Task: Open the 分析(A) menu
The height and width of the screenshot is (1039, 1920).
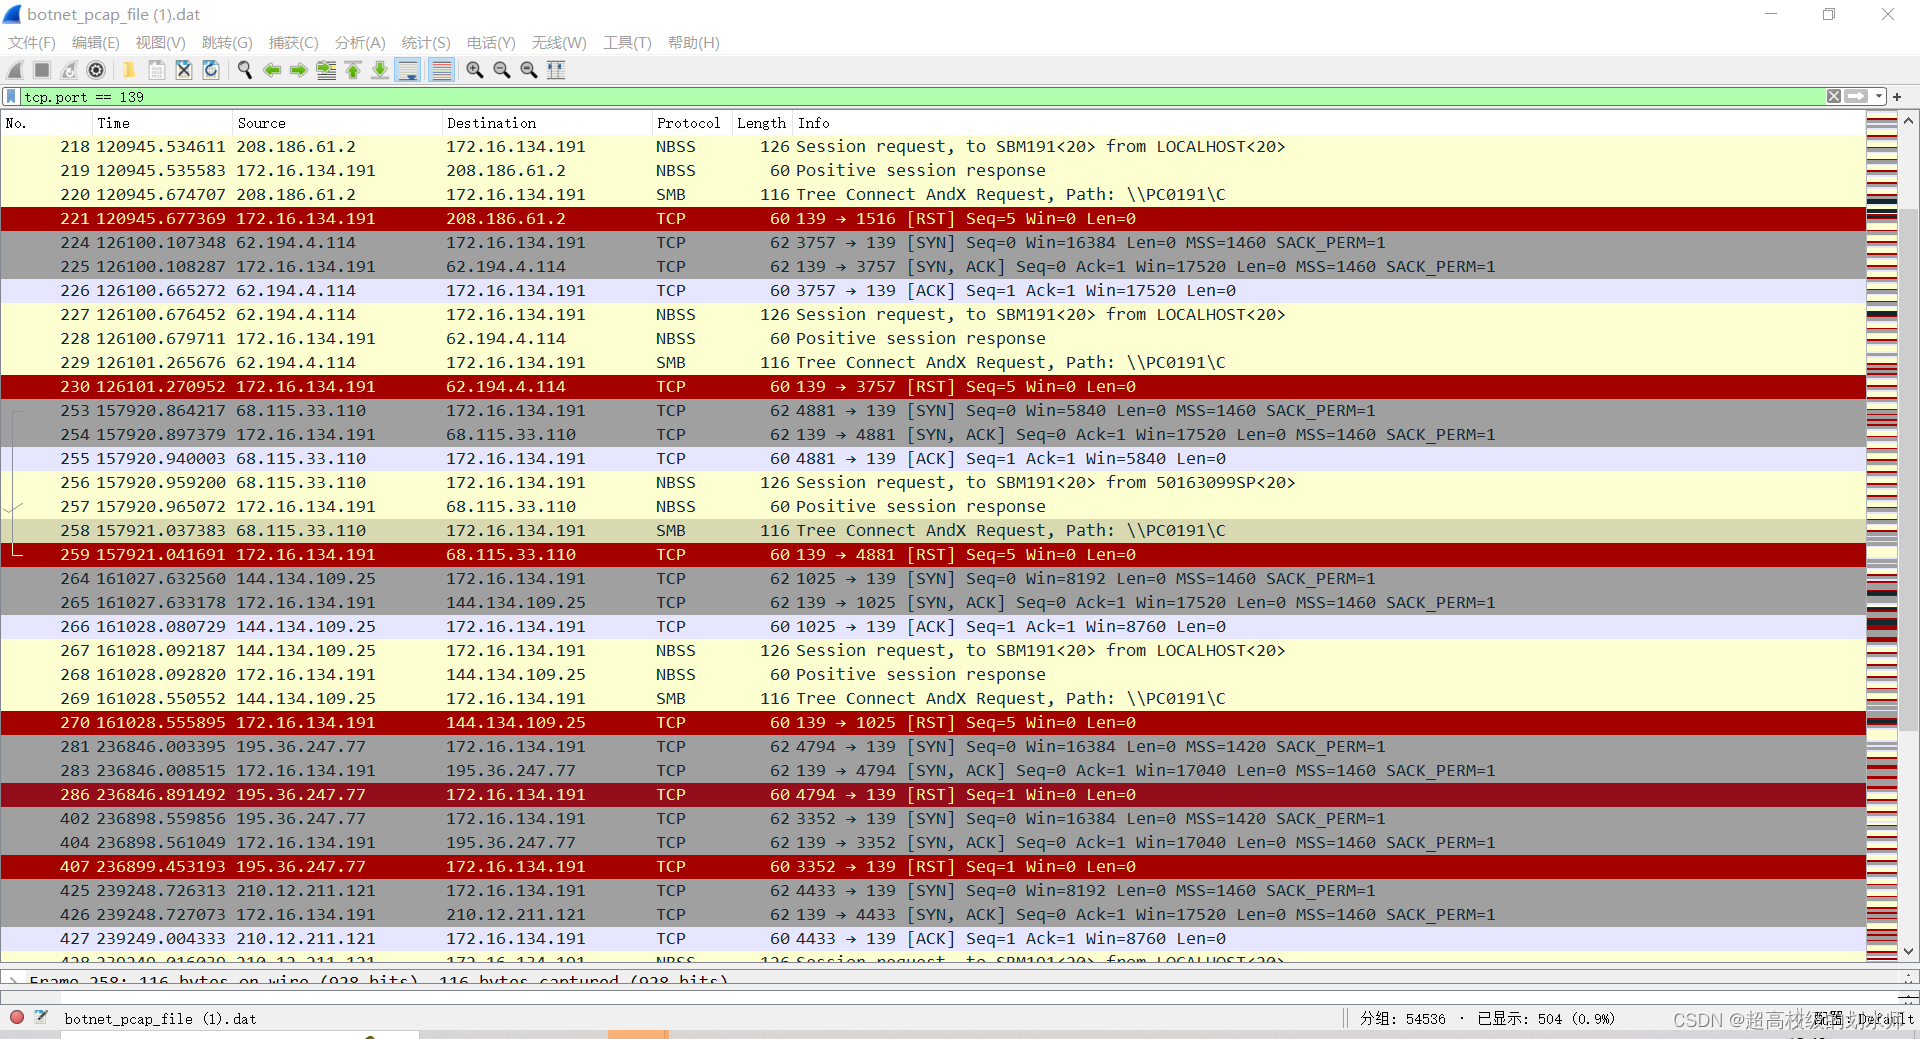Action: [x=360, y=43]
